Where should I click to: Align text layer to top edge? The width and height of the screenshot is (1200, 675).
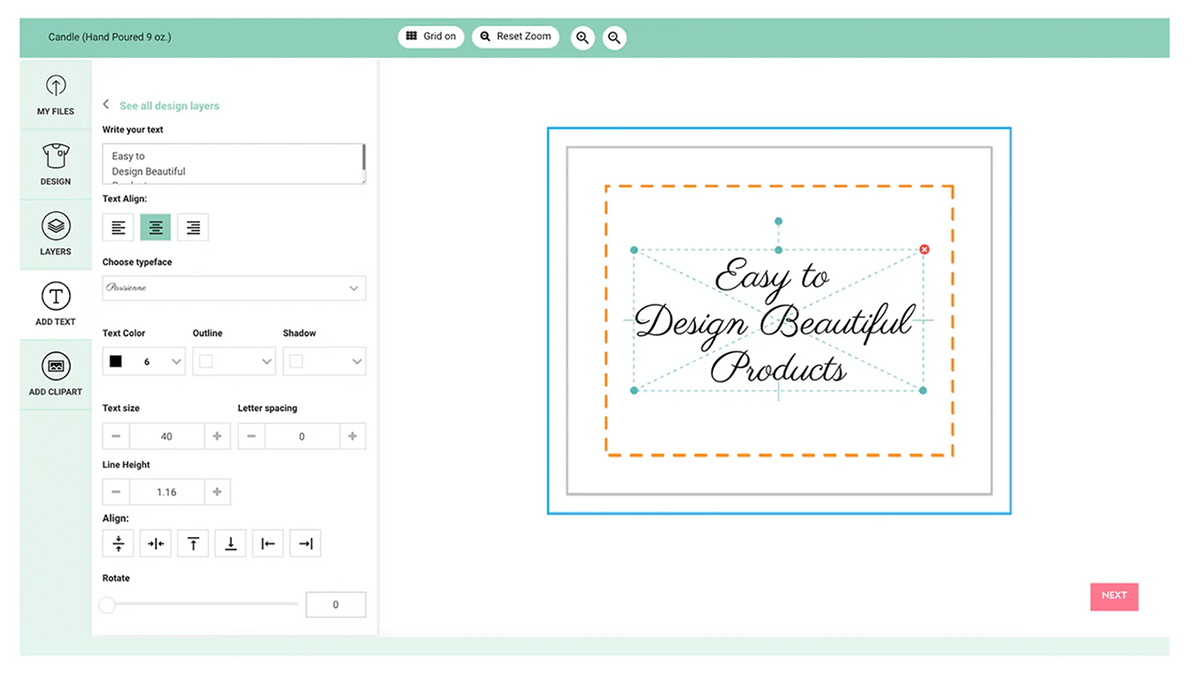(193, 543)
